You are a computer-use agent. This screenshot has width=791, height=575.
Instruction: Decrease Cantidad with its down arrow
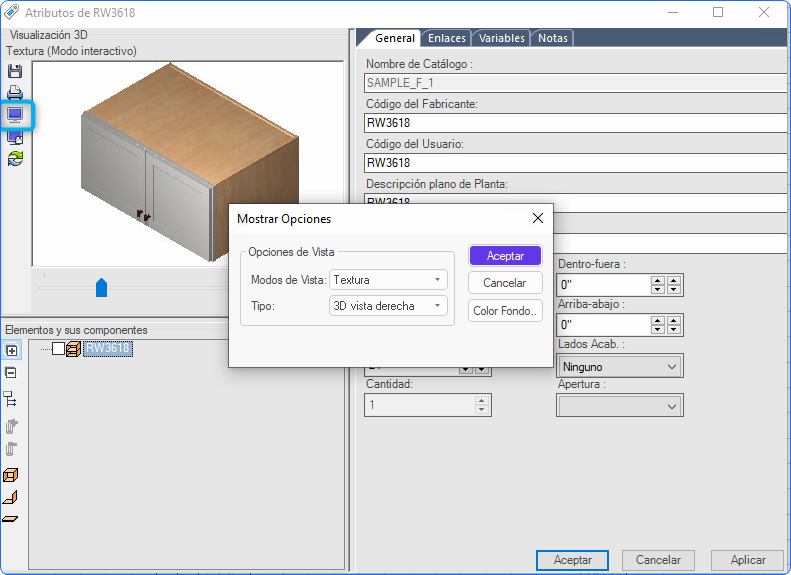point(482,410)
